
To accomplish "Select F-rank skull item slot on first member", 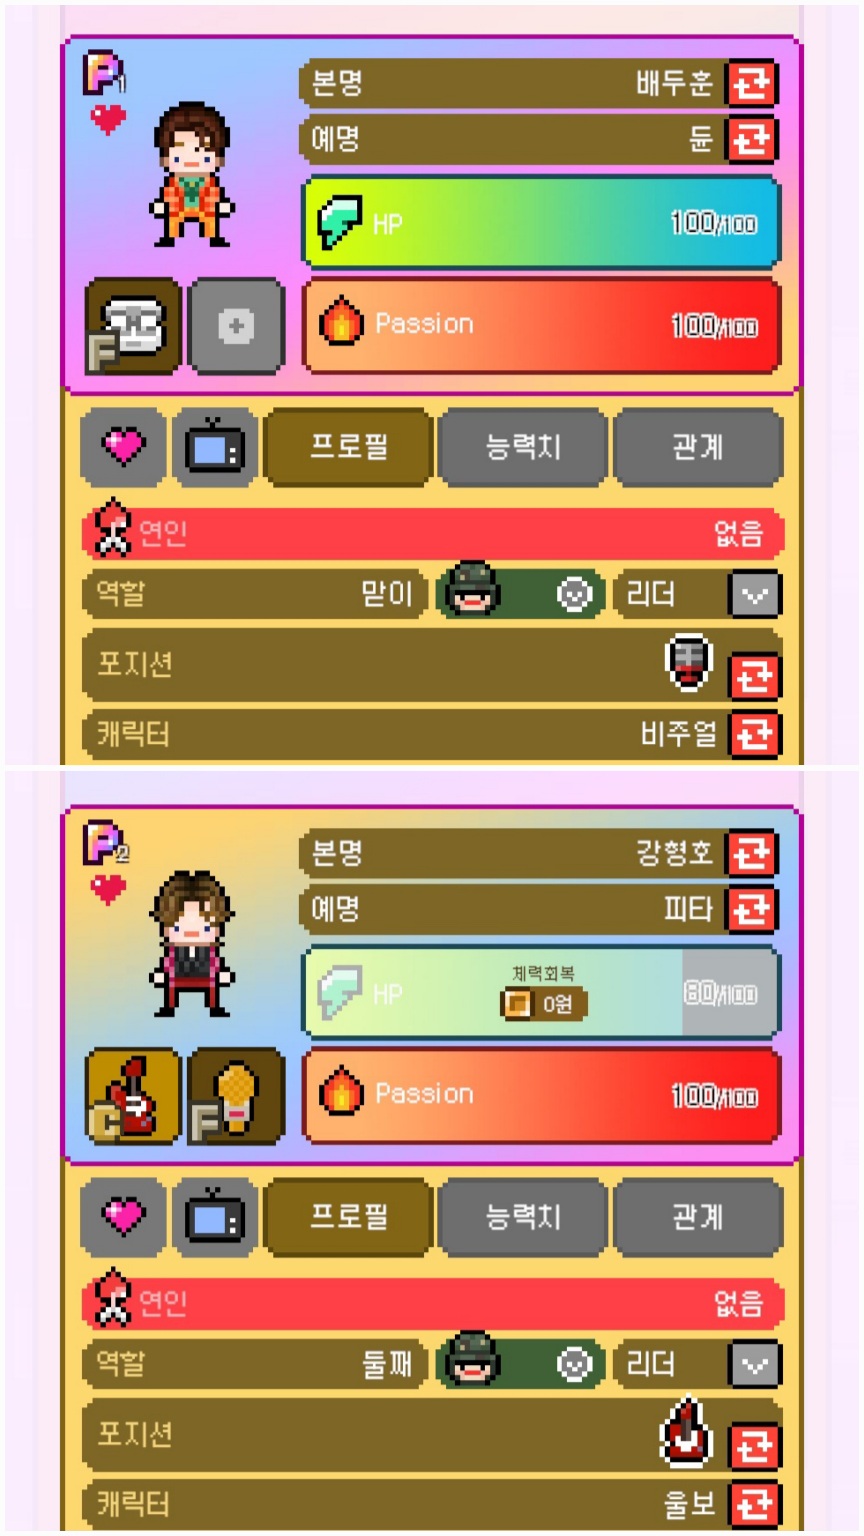I will 134,326.
